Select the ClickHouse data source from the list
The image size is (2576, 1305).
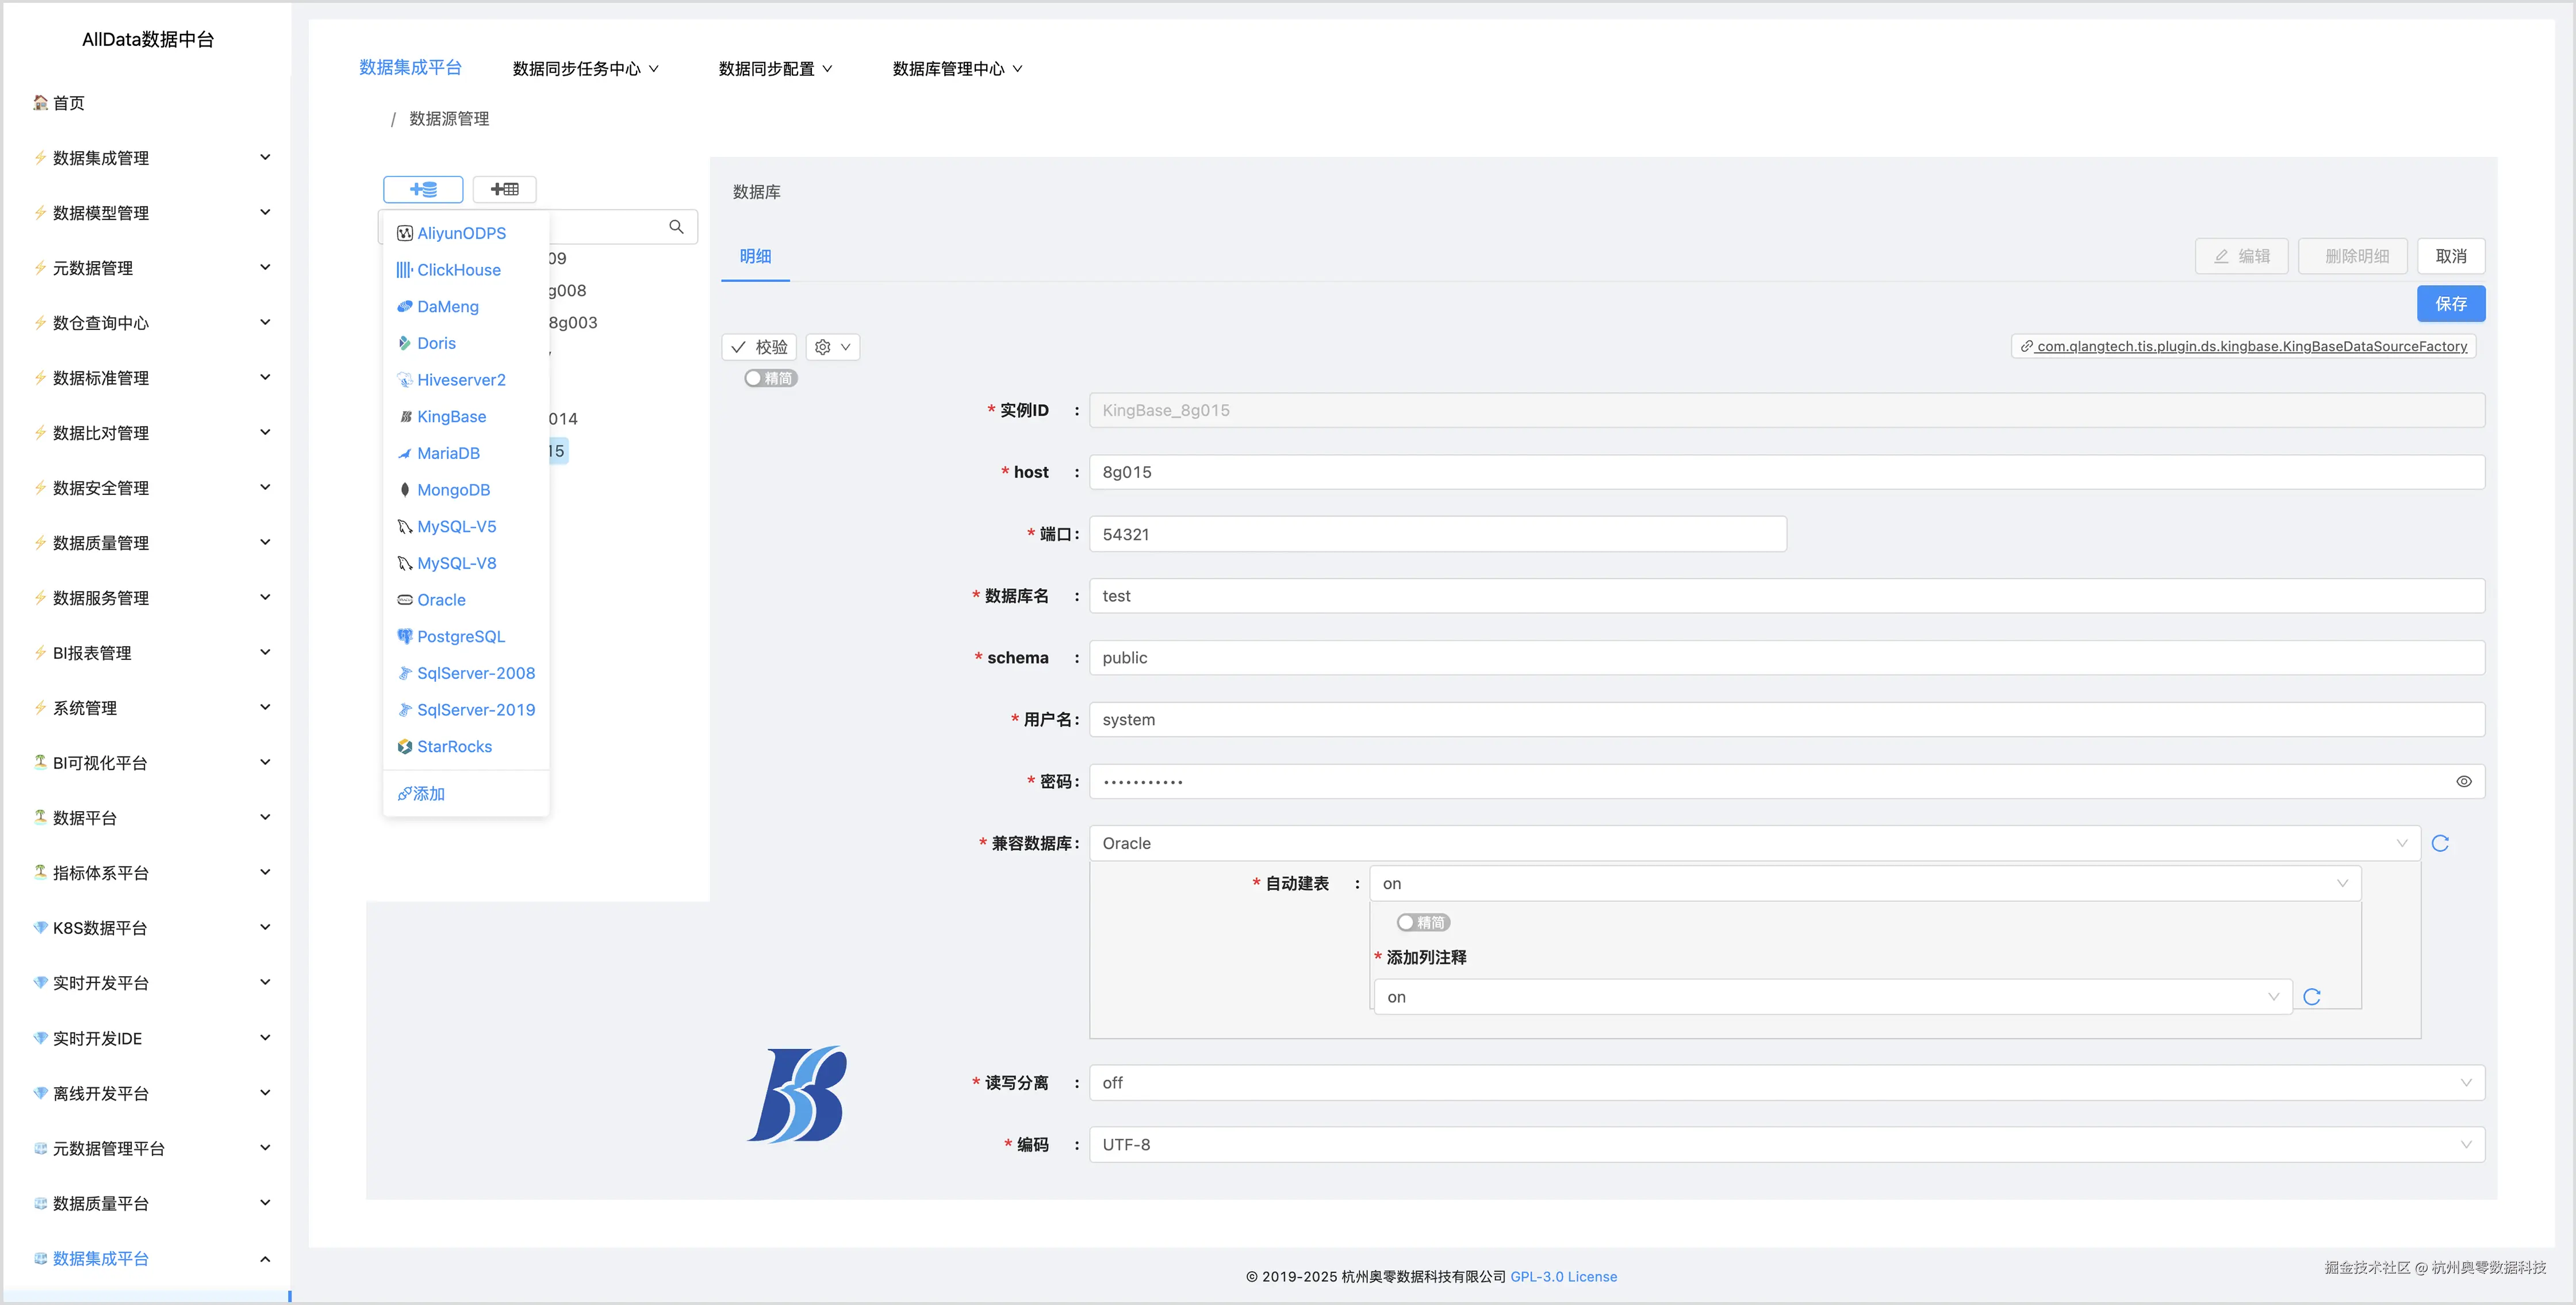[458, 269]
